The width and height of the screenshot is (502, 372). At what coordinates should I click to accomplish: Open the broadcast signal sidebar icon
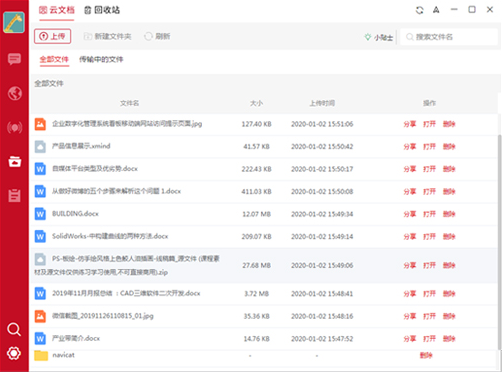15,127
